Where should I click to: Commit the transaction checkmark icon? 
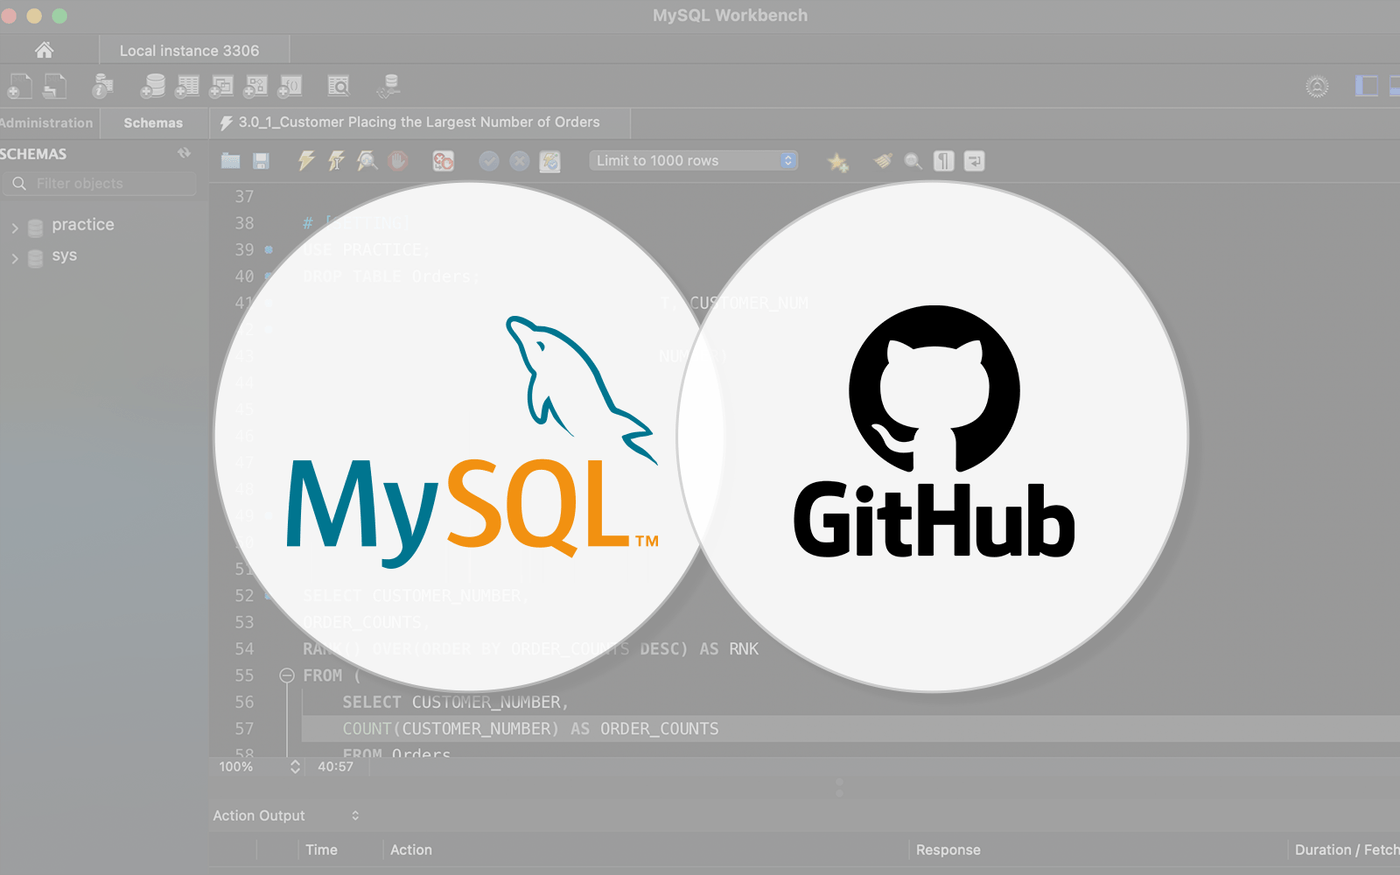coord(489,161)
